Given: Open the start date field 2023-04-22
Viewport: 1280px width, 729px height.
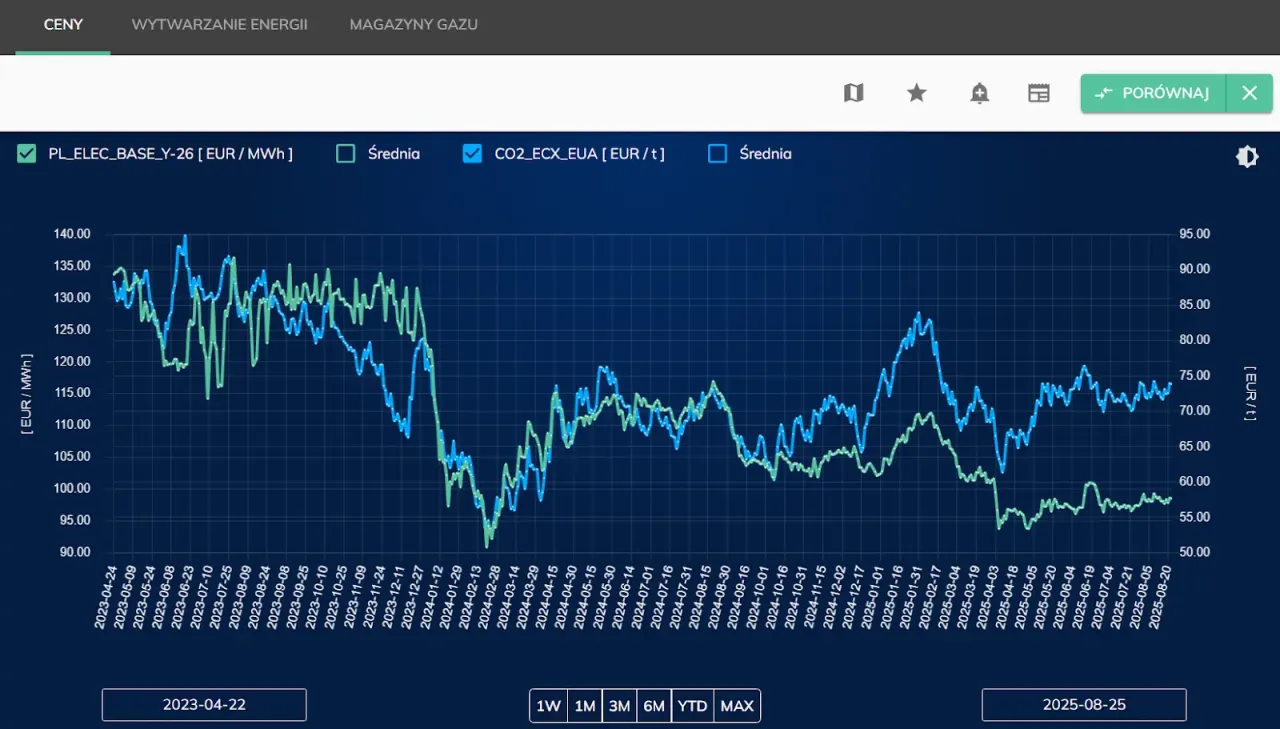Looking at the screenshot, I should [204, 705].
